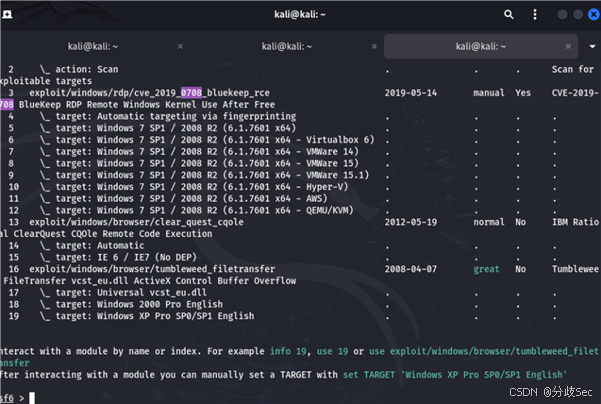601x404 pixels.
Task: Click the set TARGET example command
Action: 455,374
